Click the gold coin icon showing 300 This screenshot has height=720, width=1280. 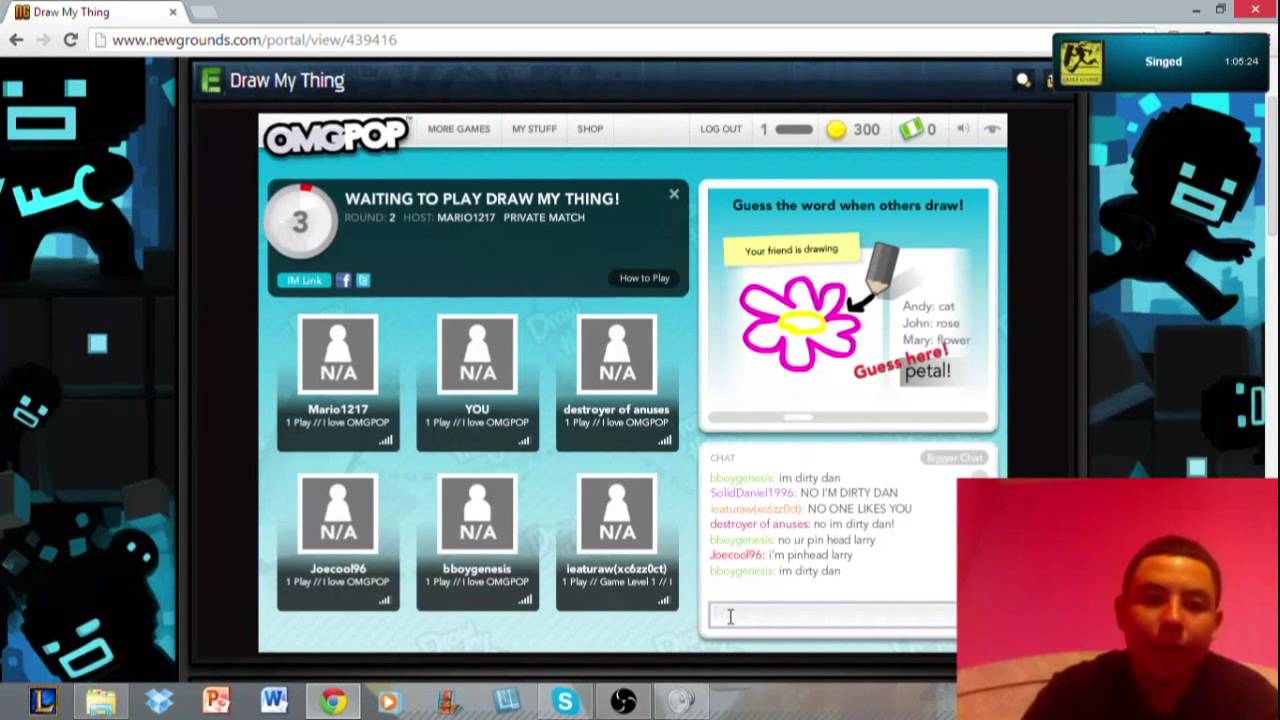tap(836, 129)
